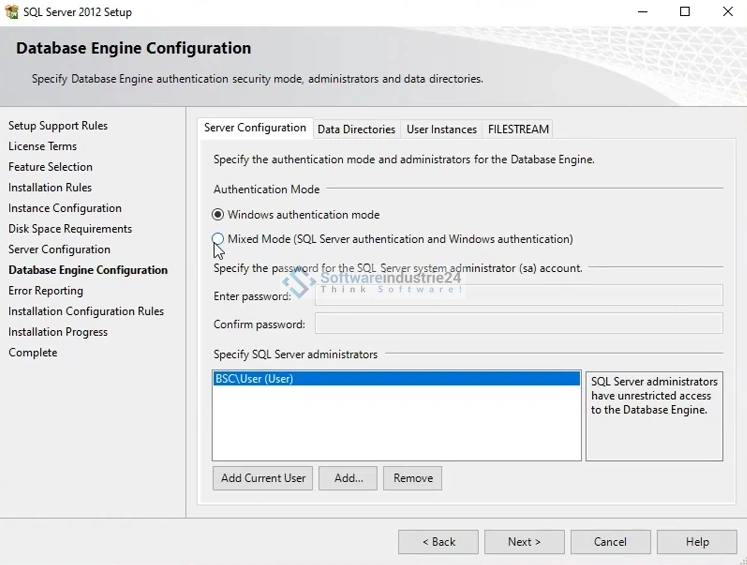The width and height of the screenshot is (747, 565).
Task: Click the Add... button
Action: (348, 478)
